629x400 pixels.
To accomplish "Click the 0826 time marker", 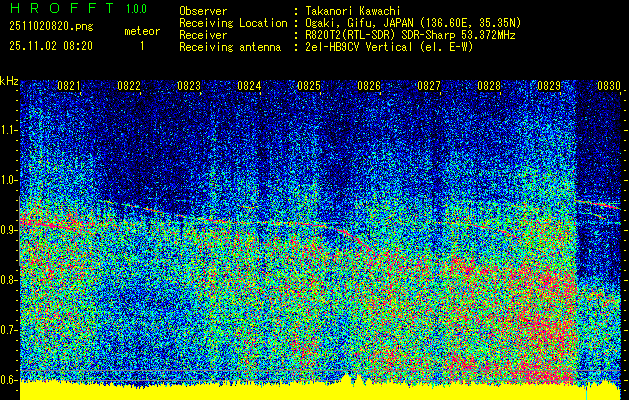I will pos(369,86).
